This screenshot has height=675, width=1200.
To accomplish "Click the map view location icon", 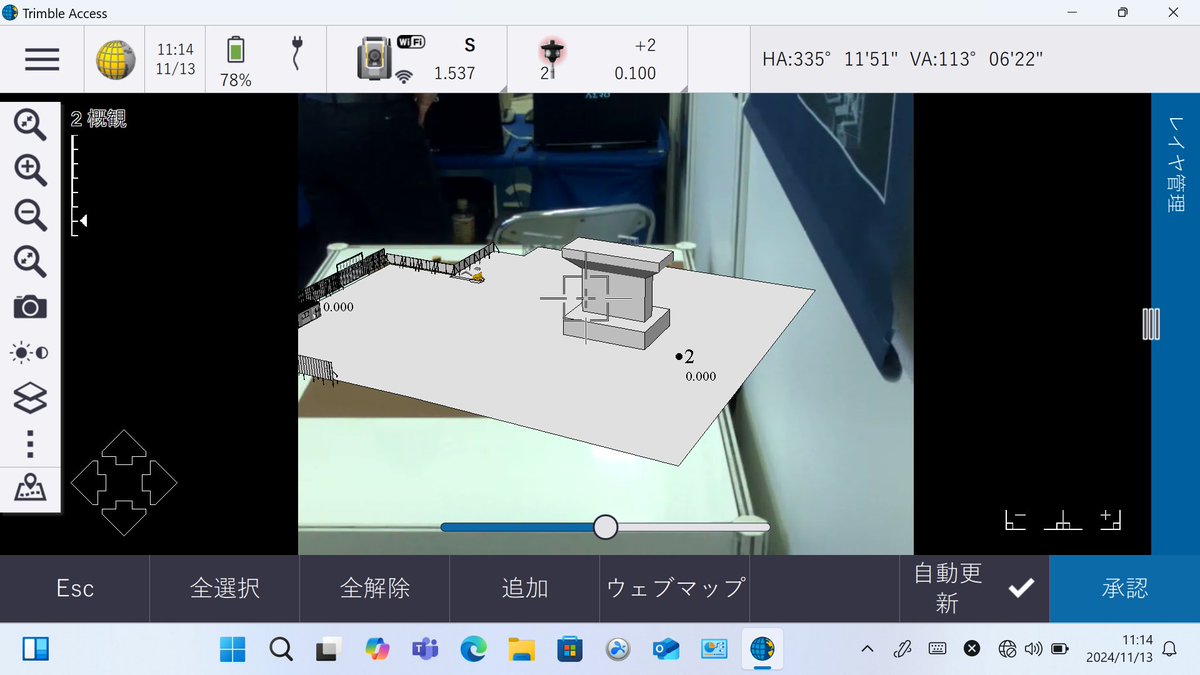I will coord(30,488).
